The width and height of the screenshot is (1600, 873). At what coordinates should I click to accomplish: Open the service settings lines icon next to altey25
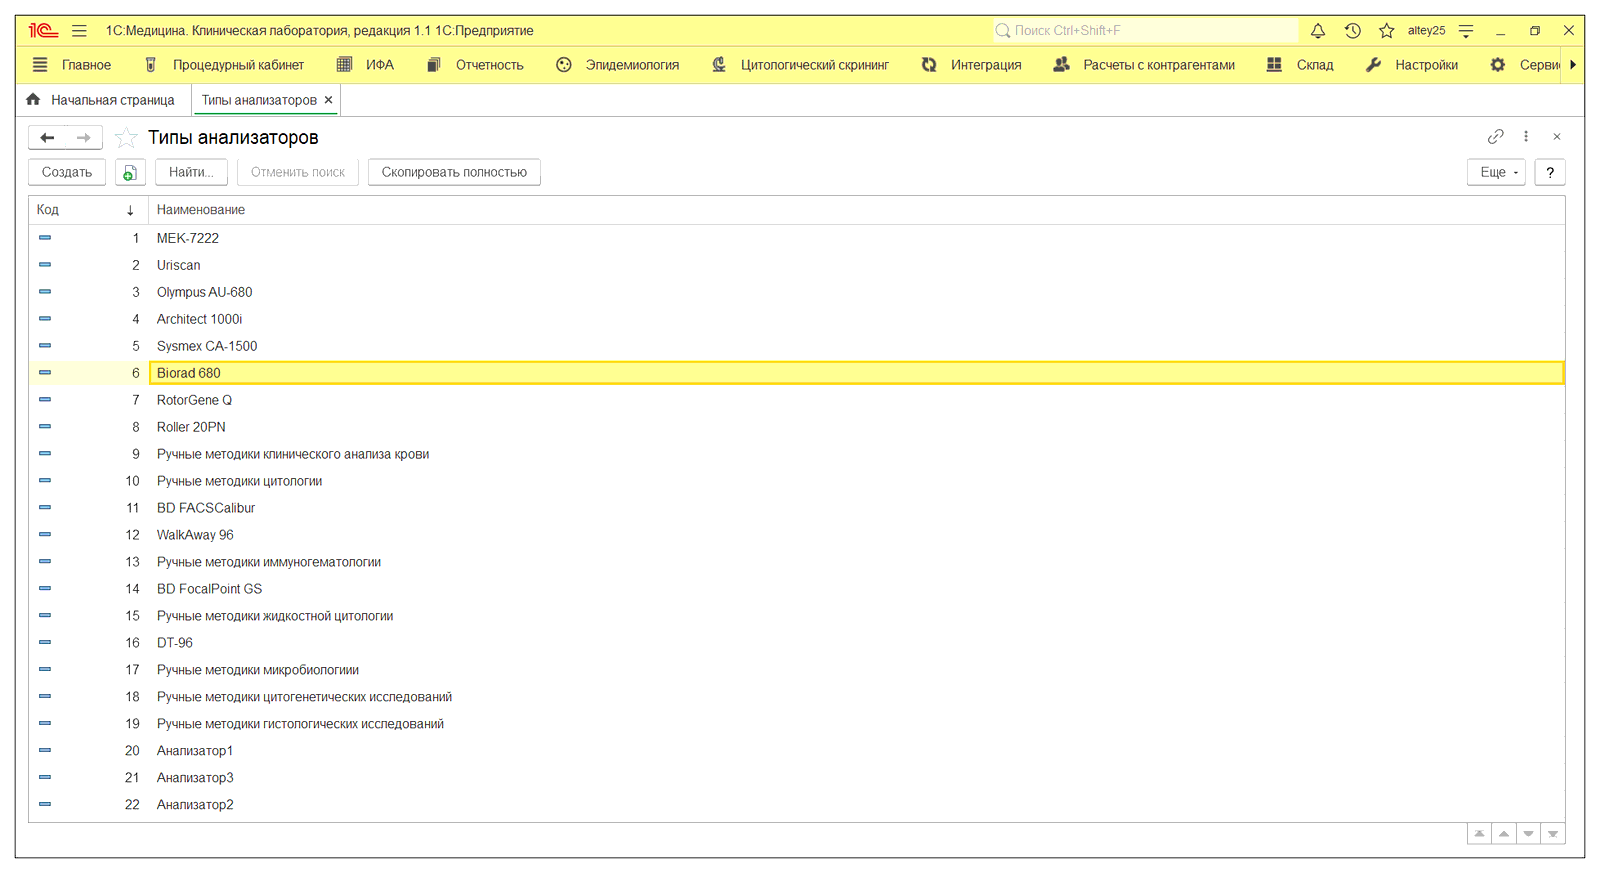[x=1466, y=31]
